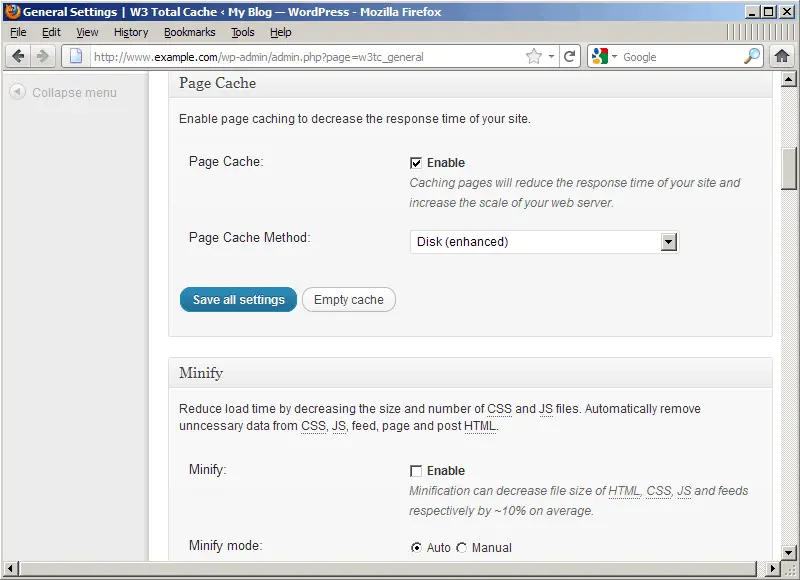Click the 'Minify mode:' label
Image resolution: width=800 pixels, height=580 pixels.
226,545
